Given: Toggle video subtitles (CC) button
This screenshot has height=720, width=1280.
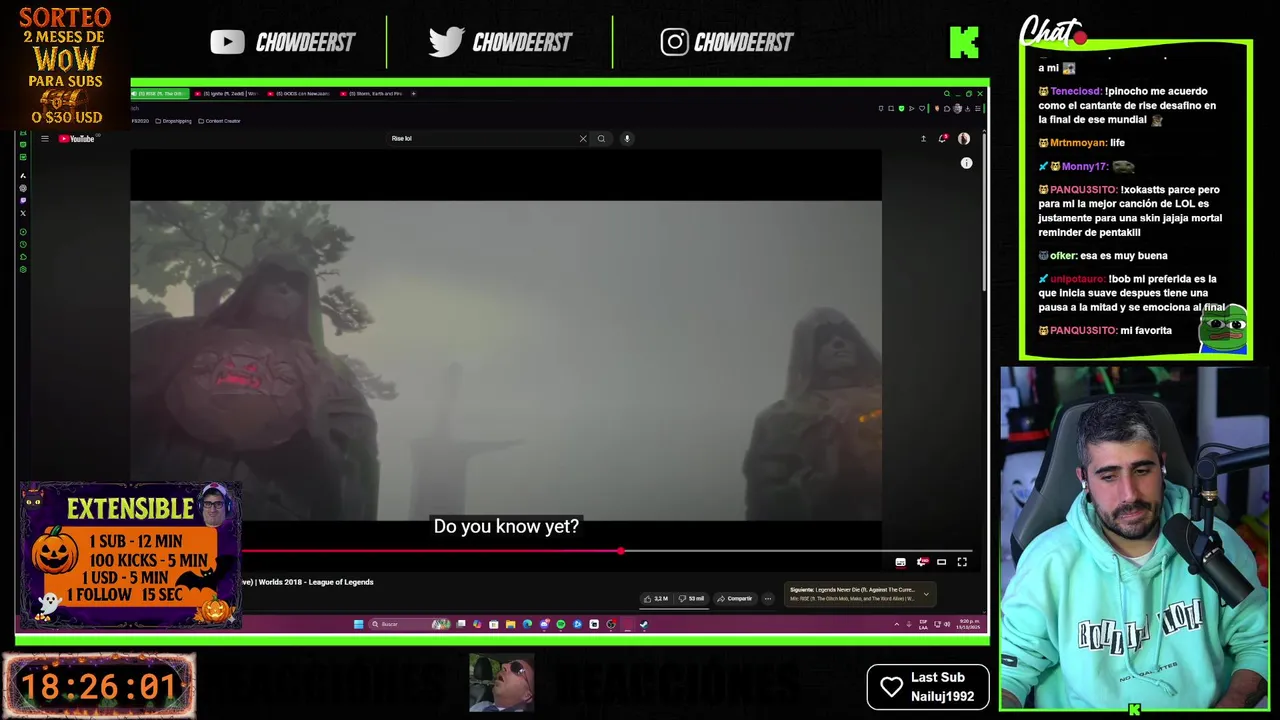Looking at the screenshot, I should [900, 562].
